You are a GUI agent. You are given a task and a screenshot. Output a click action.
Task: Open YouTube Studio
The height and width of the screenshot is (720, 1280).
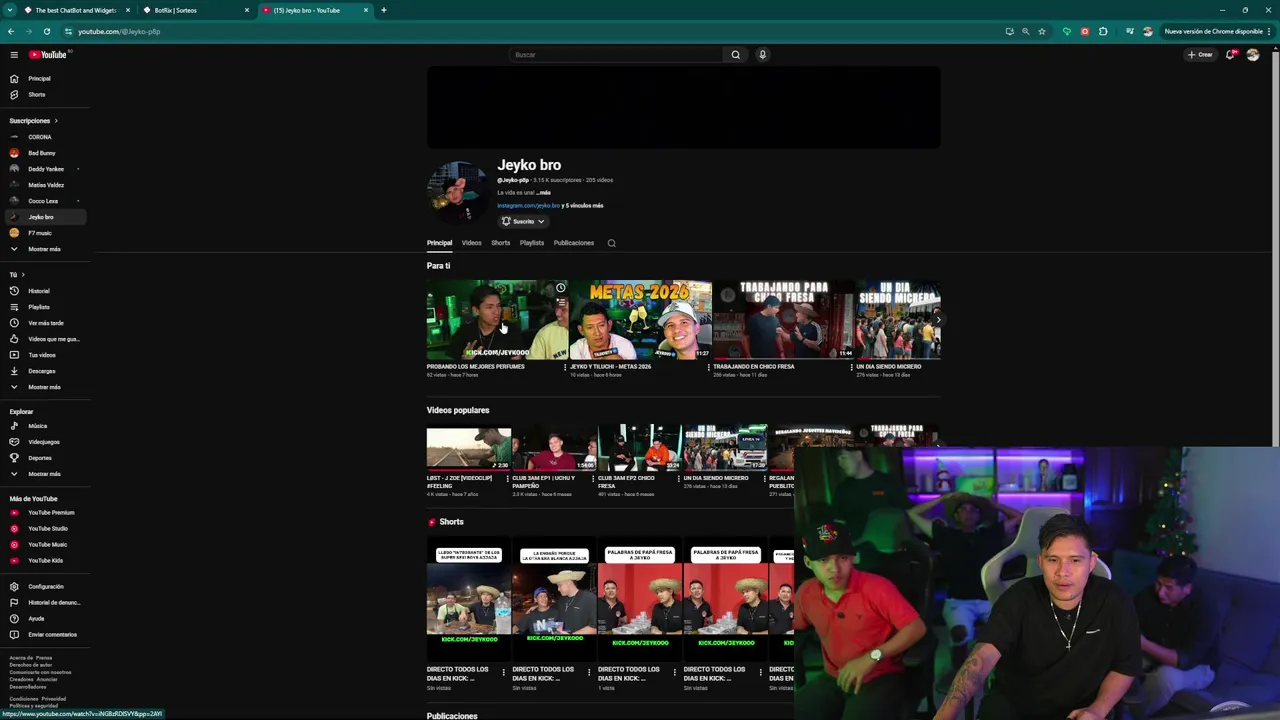[45, 528]
